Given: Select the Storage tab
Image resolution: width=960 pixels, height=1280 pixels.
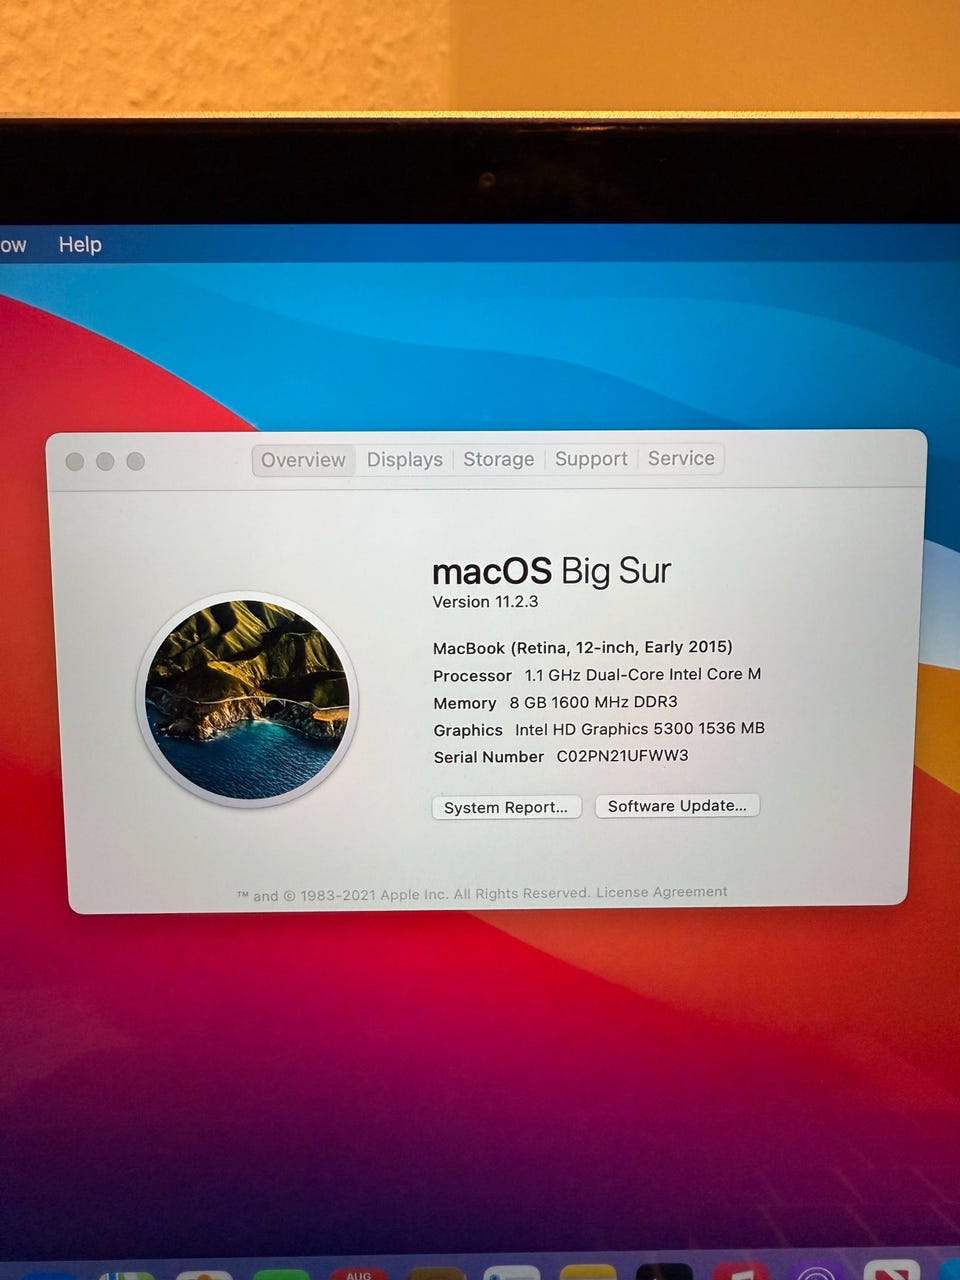Looking at the screenshot, I should [x=498, y=459].
